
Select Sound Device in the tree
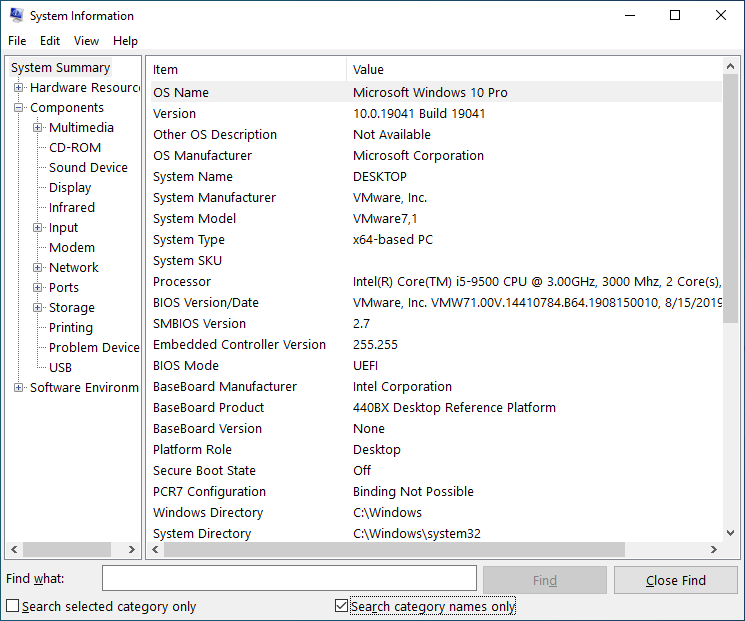click(88, 167)
